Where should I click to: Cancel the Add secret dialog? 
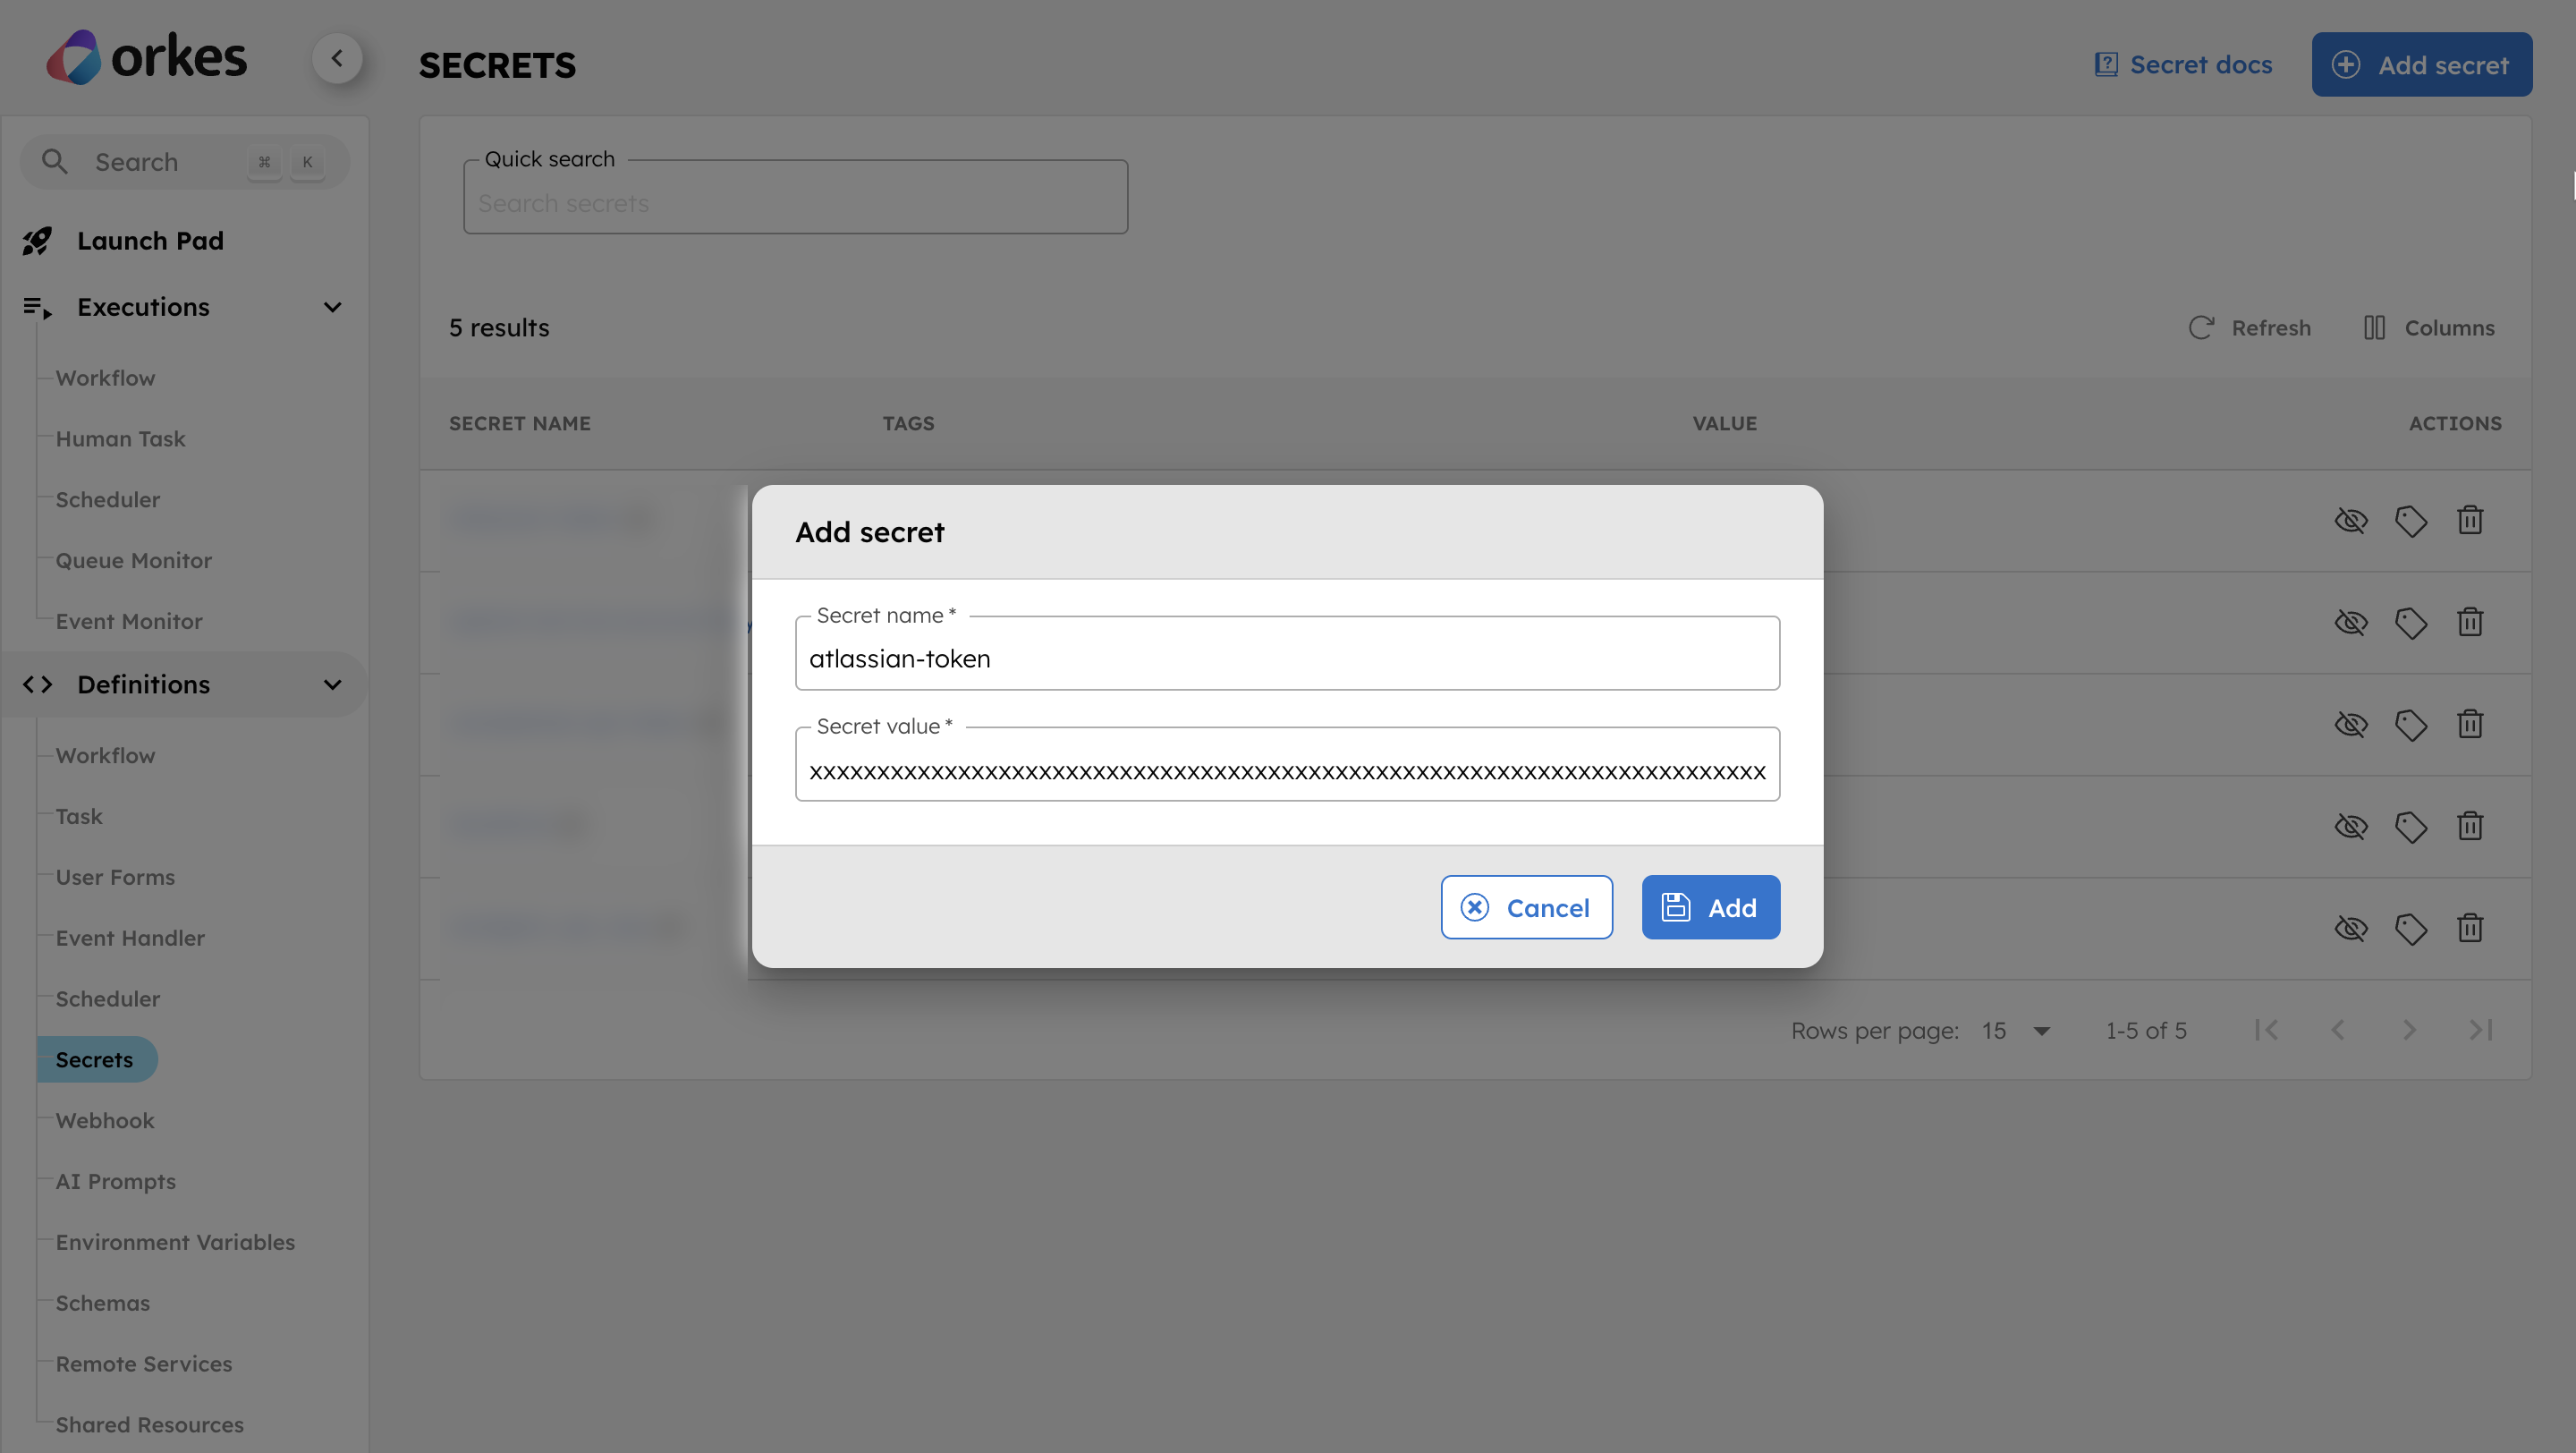click(1526, 908)
